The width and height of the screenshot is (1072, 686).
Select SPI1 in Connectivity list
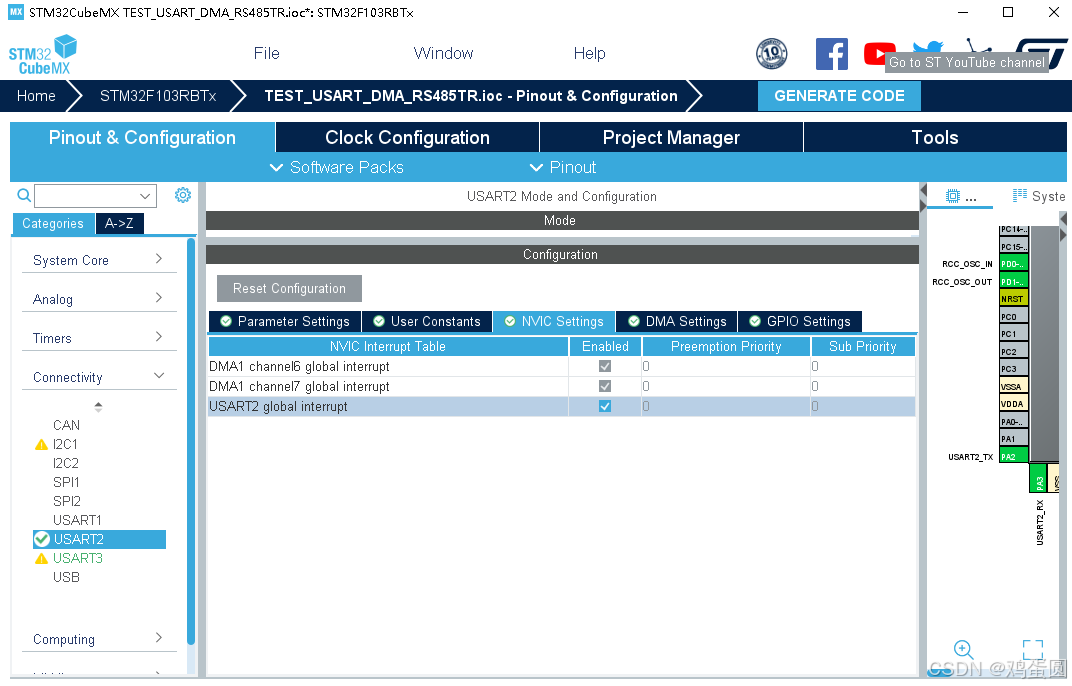[x=66, y=482]
